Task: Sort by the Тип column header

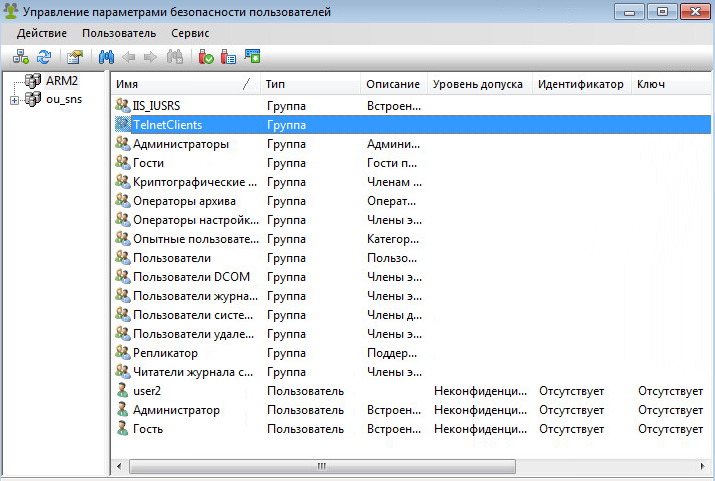Action: click(311, 84)
